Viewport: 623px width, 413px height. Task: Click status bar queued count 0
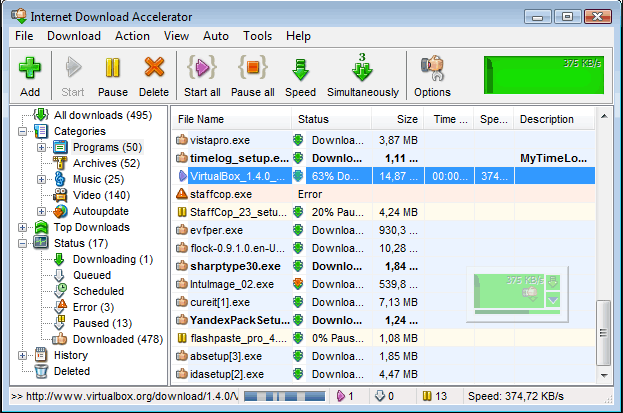(385, 396)
